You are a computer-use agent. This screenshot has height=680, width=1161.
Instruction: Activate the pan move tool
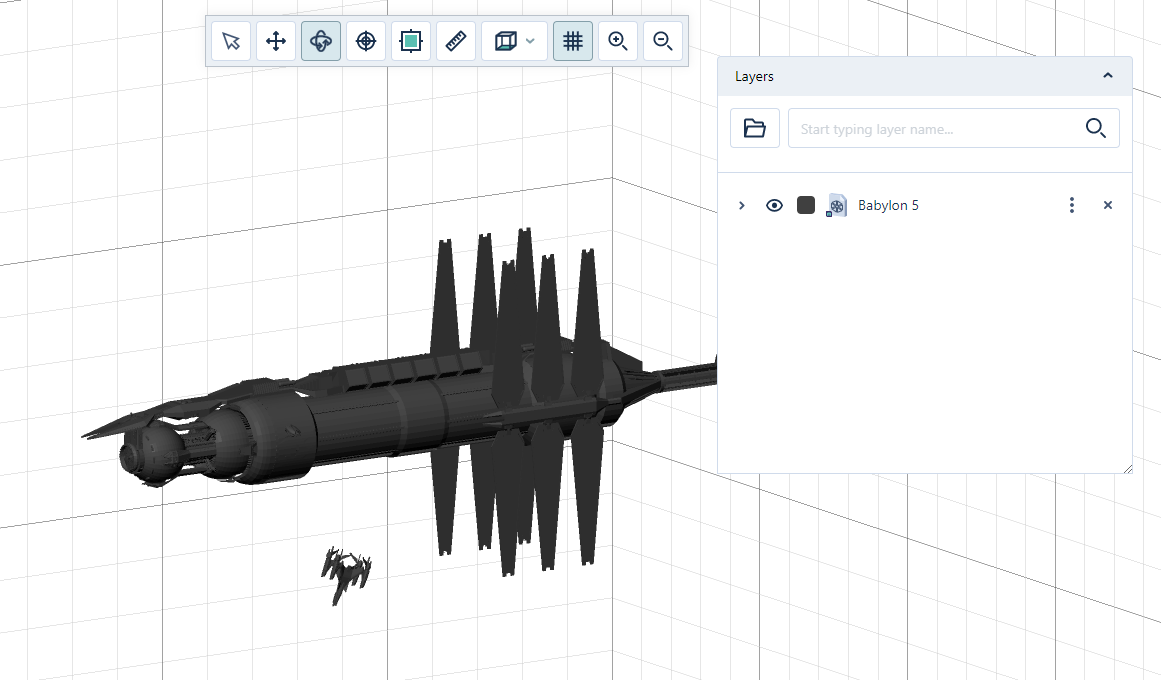click(x=276, y=41)
